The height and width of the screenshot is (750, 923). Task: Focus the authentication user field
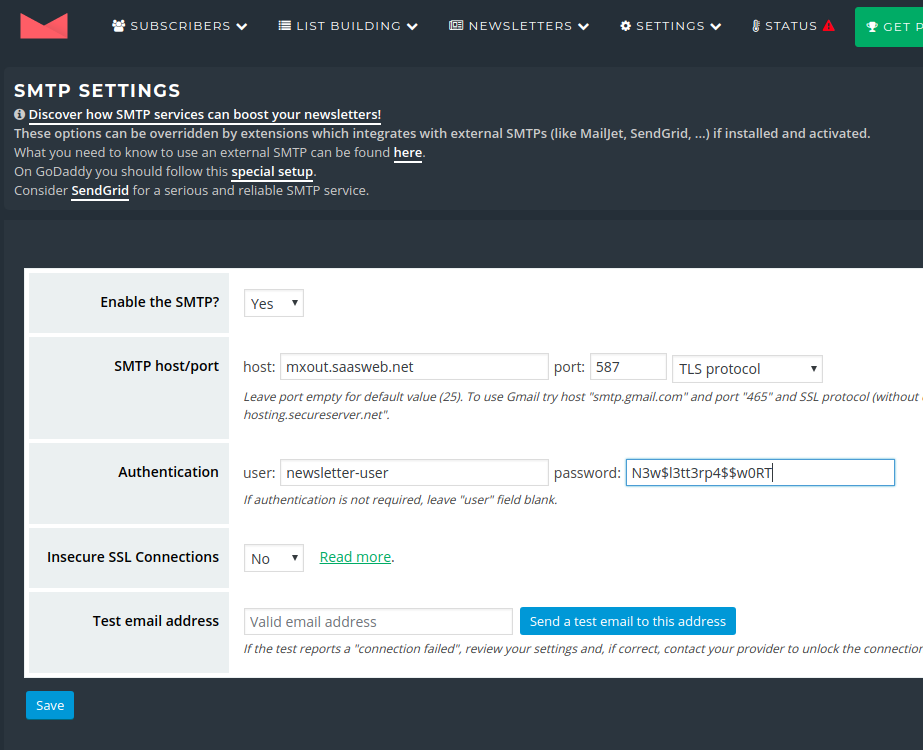click(x=414, y=473)
